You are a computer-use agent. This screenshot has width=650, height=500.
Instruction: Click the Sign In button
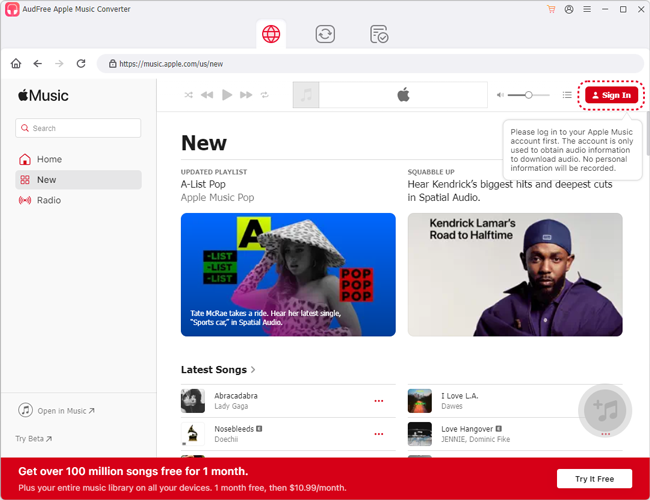[611, 95]
